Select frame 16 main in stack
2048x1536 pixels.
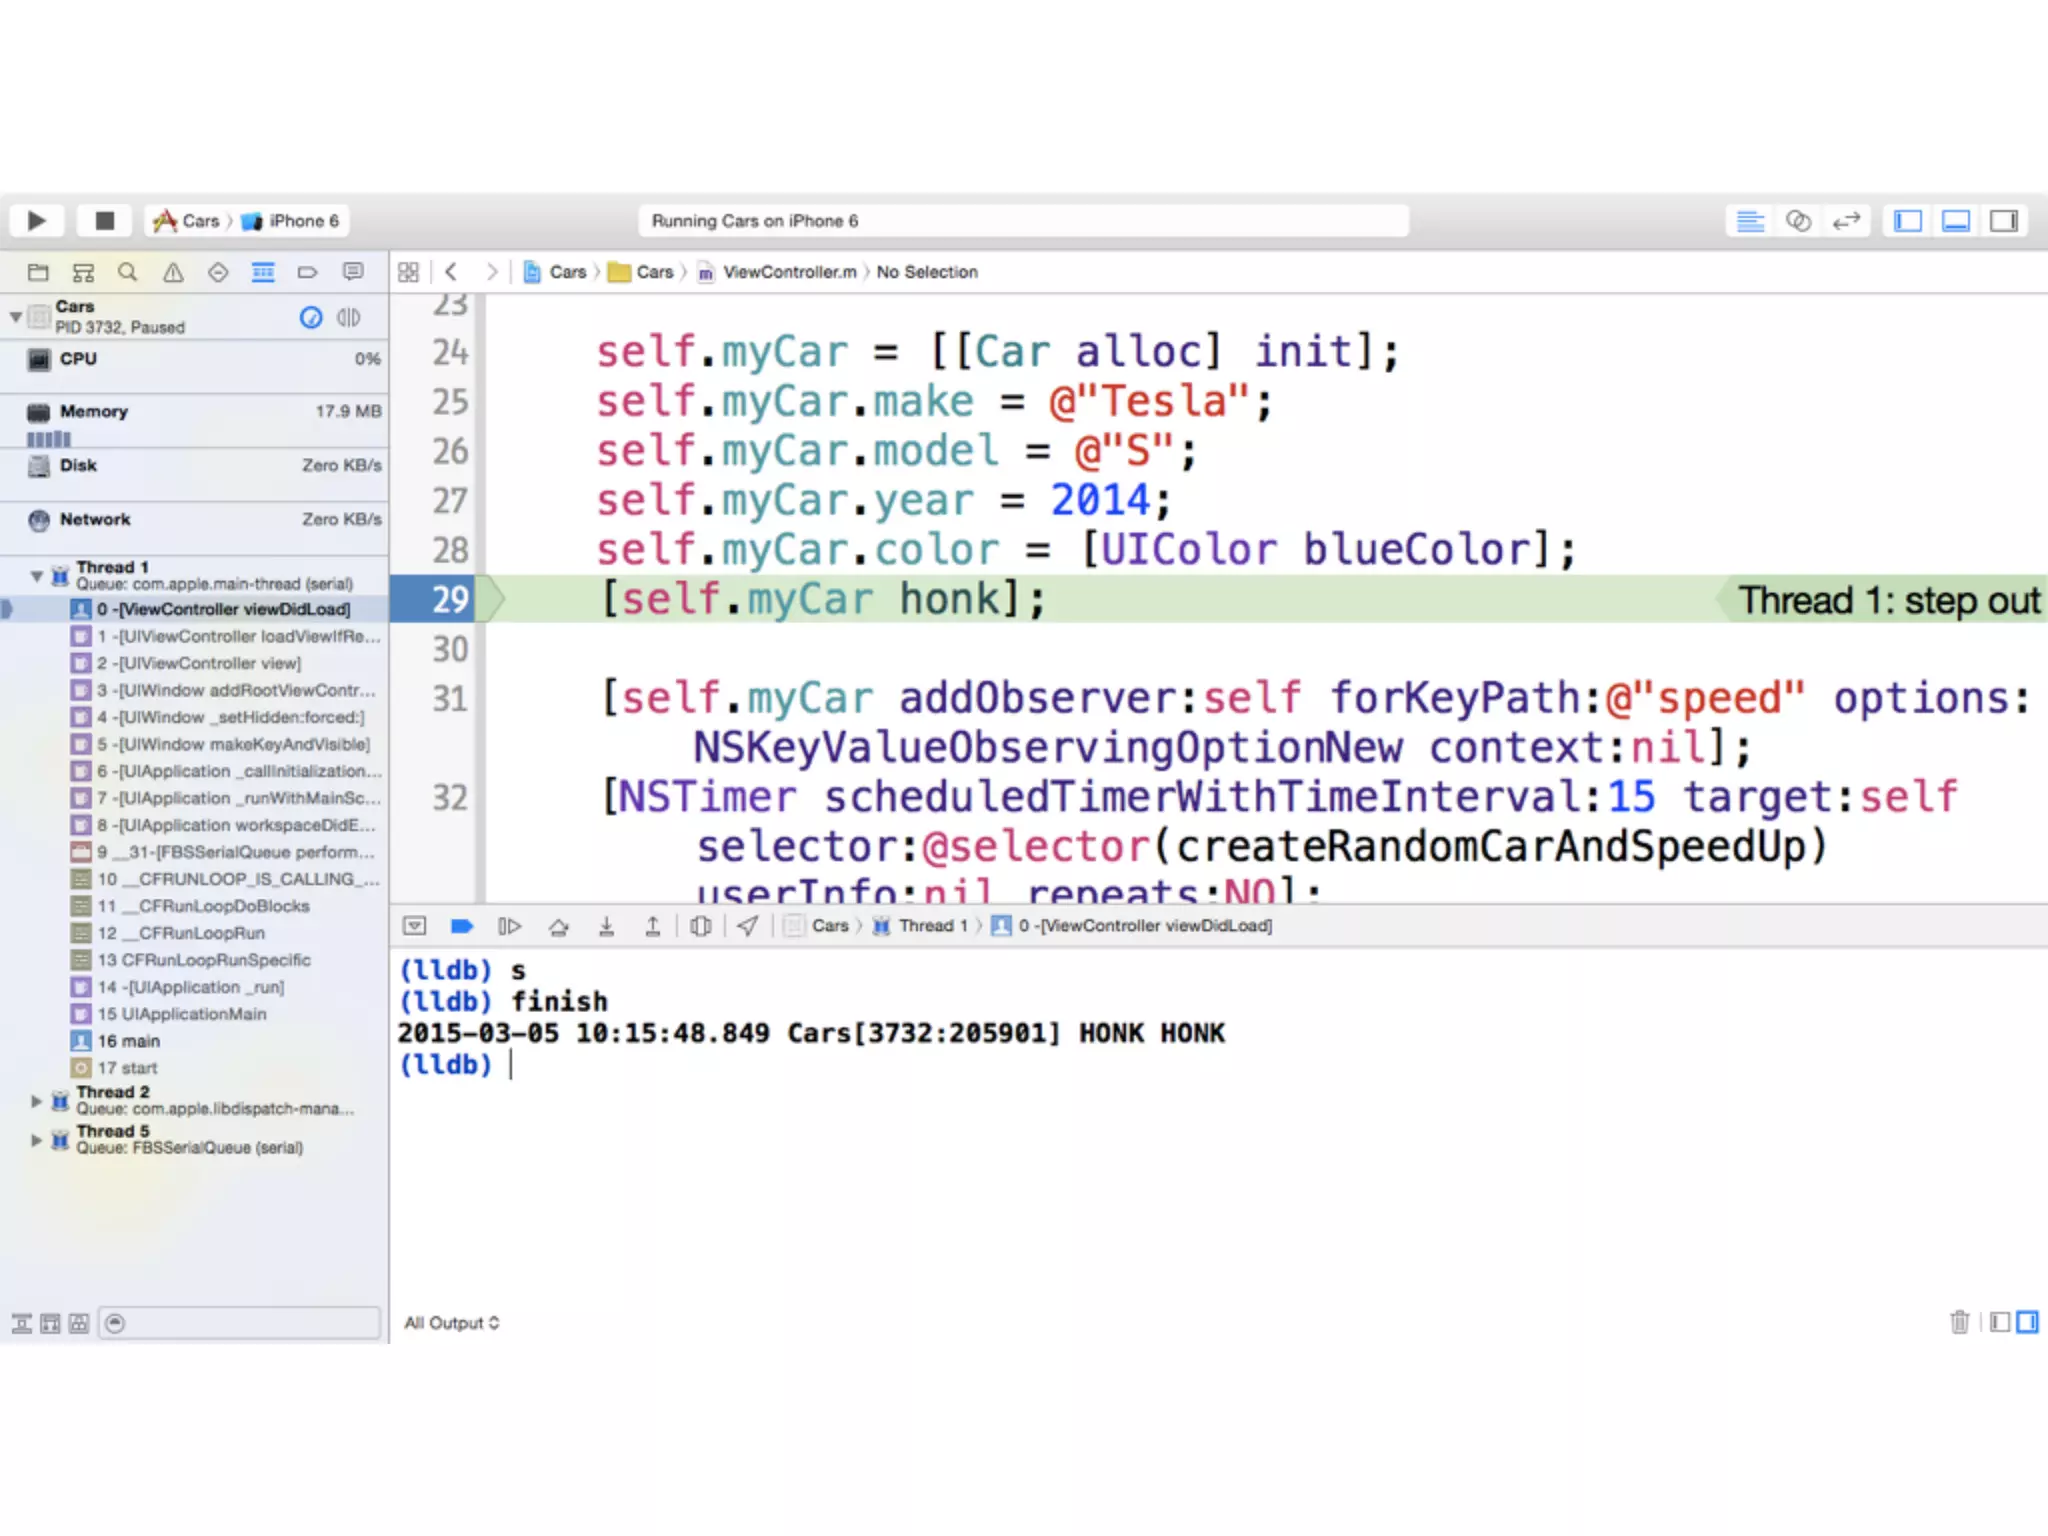pos(128,1040)
